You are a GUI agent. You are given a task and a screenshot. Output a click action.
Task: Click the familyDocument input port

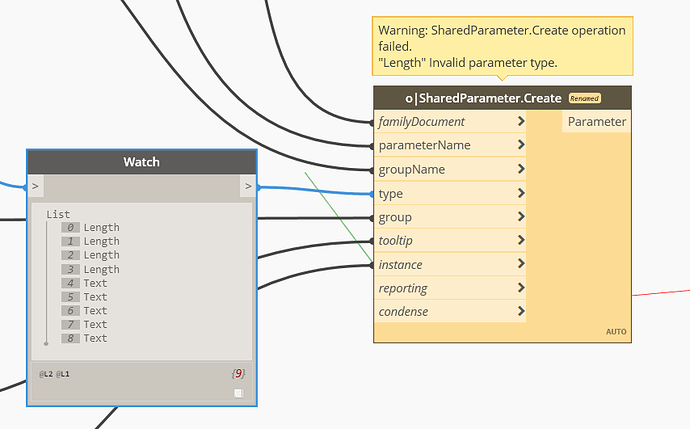point(450,121)
